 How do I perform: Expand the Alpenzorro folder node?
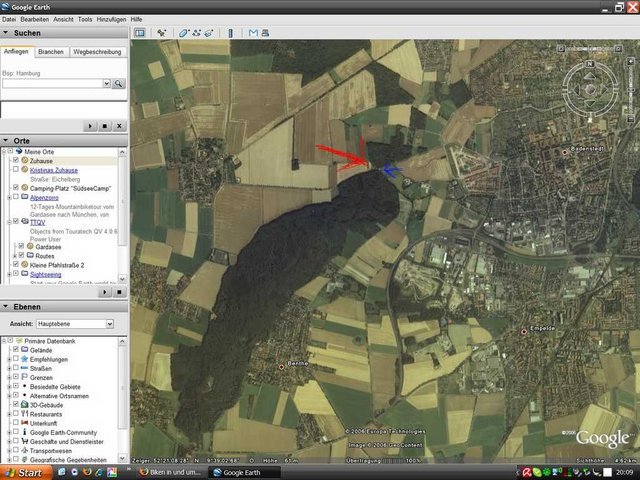click(9, 198)
